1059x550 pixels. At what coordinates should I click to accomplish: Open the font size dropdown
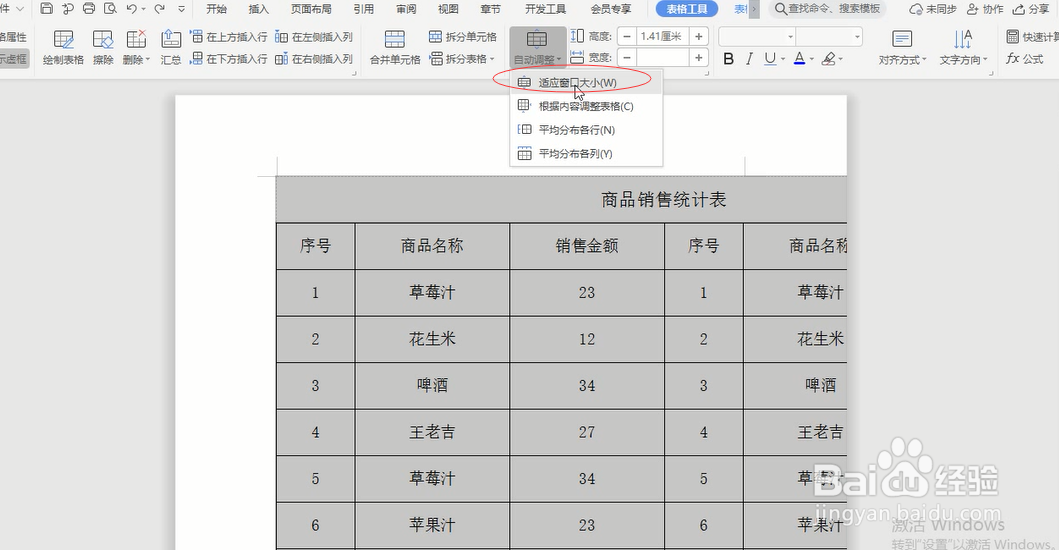(x=857, y=36)
